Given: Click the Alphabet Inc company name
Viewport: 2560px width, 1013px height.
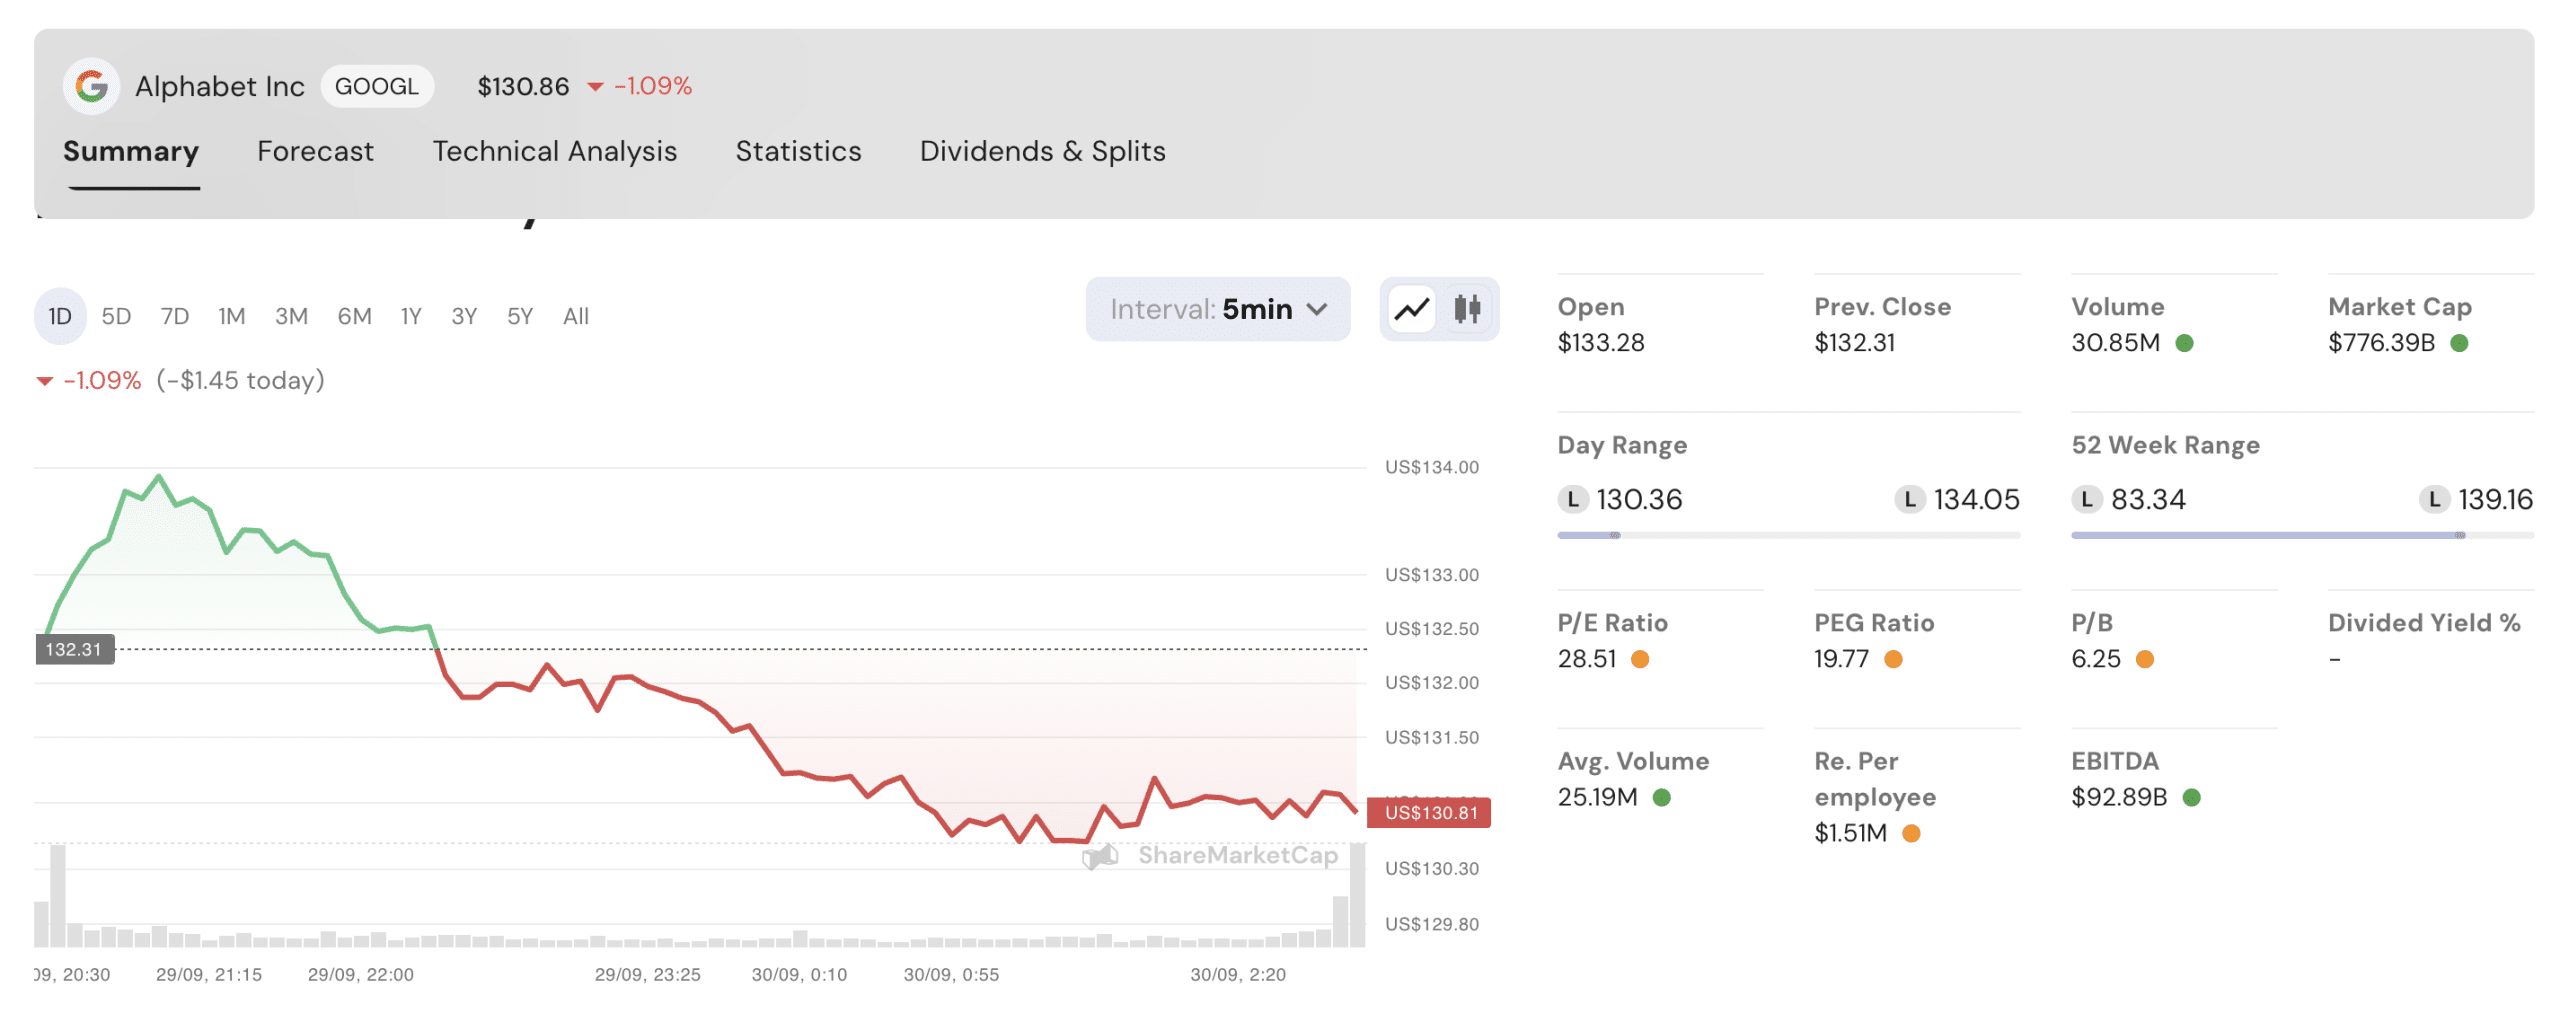Looking at the screenshot, I should coord(219,86).
